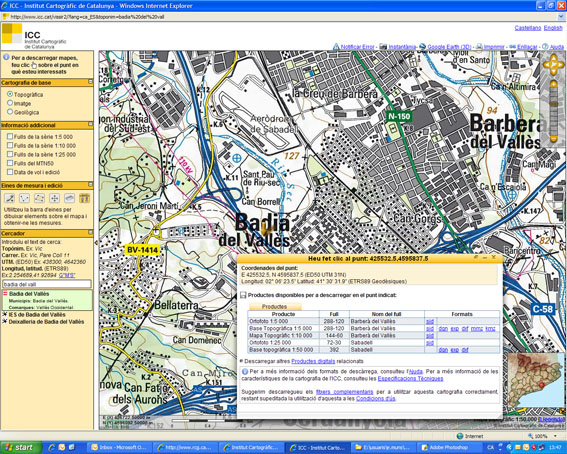
Task: Click the marker beside IES de Badia del Vallès
Action: (x=5, y=314)
